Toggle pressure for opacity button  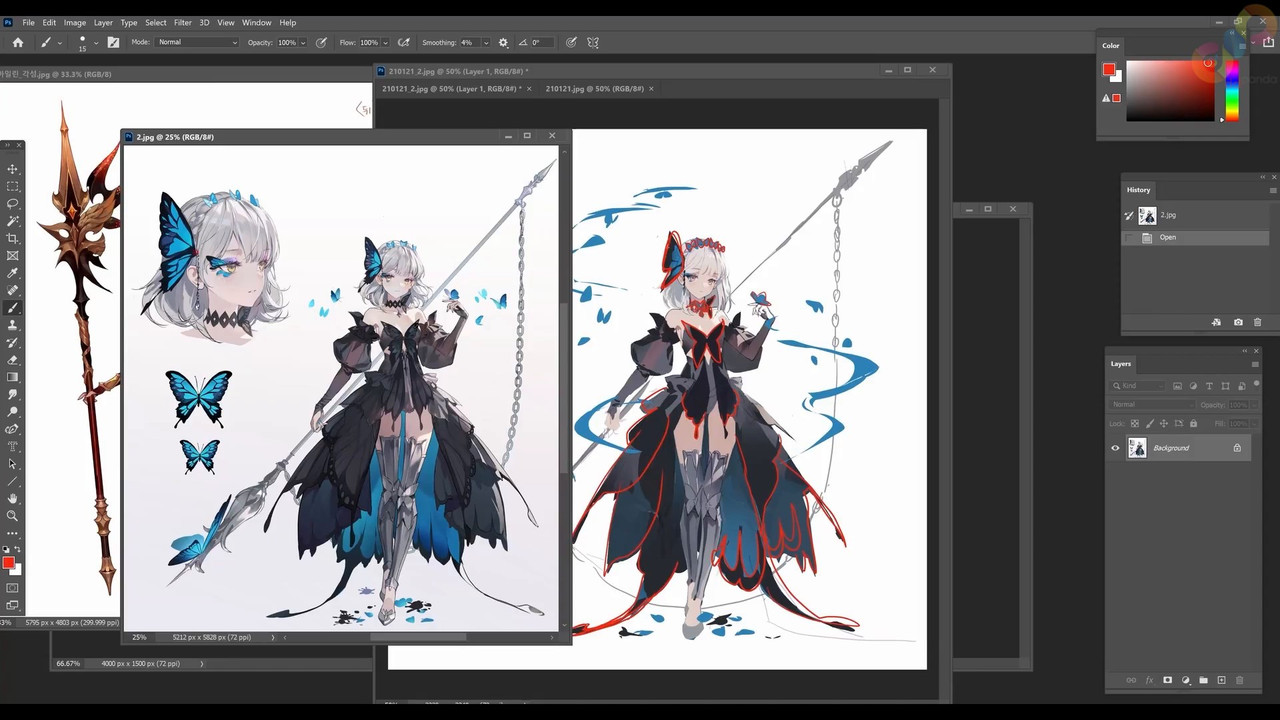[321, 42]
